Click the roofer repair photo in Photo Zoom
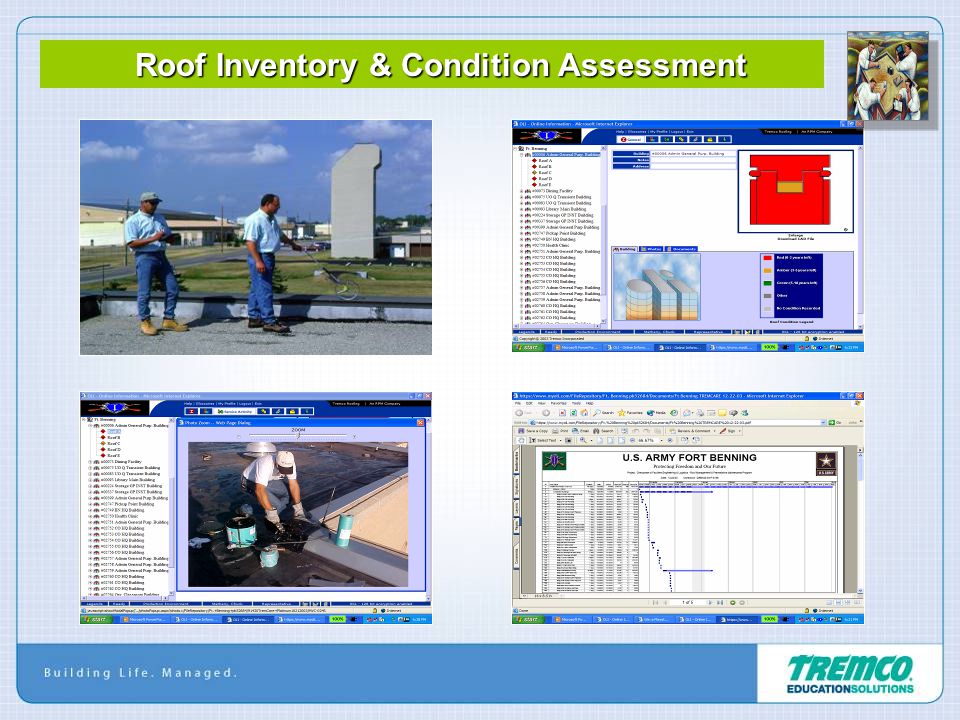Screen dimensions: 960x720 [x=298, y=514]
